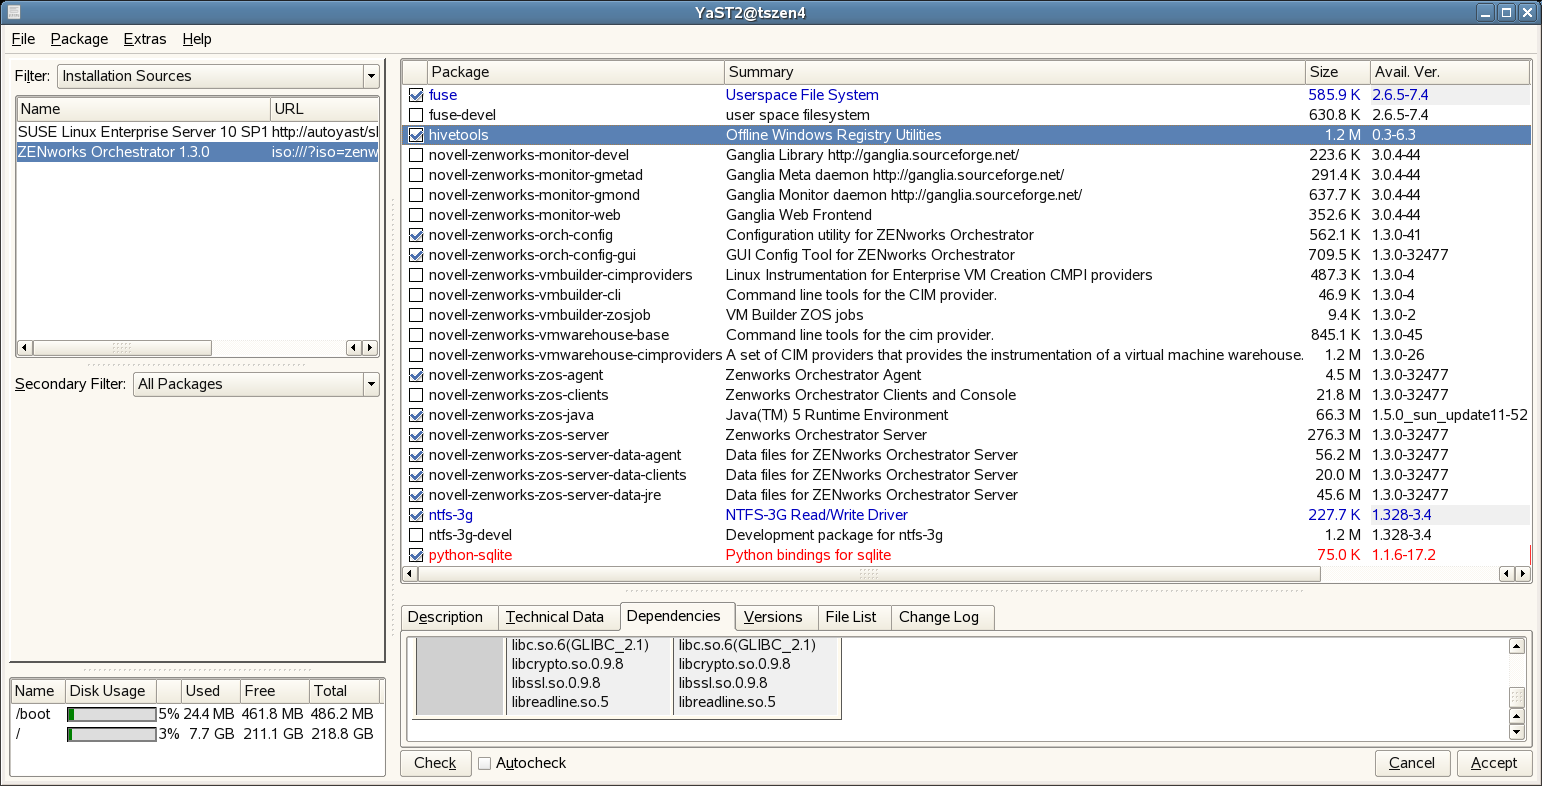Click the dependencies pane scroll-down arrow
The width and height of the screenshot is (1542, 786).
click(1516, 732)
